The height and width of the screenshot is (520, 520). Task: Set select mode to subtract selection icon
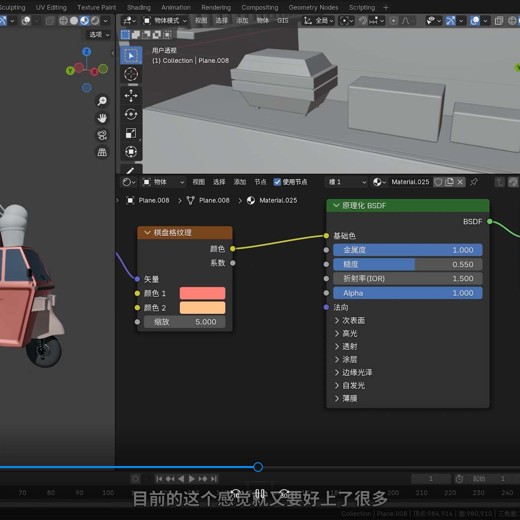coord(146,35)
